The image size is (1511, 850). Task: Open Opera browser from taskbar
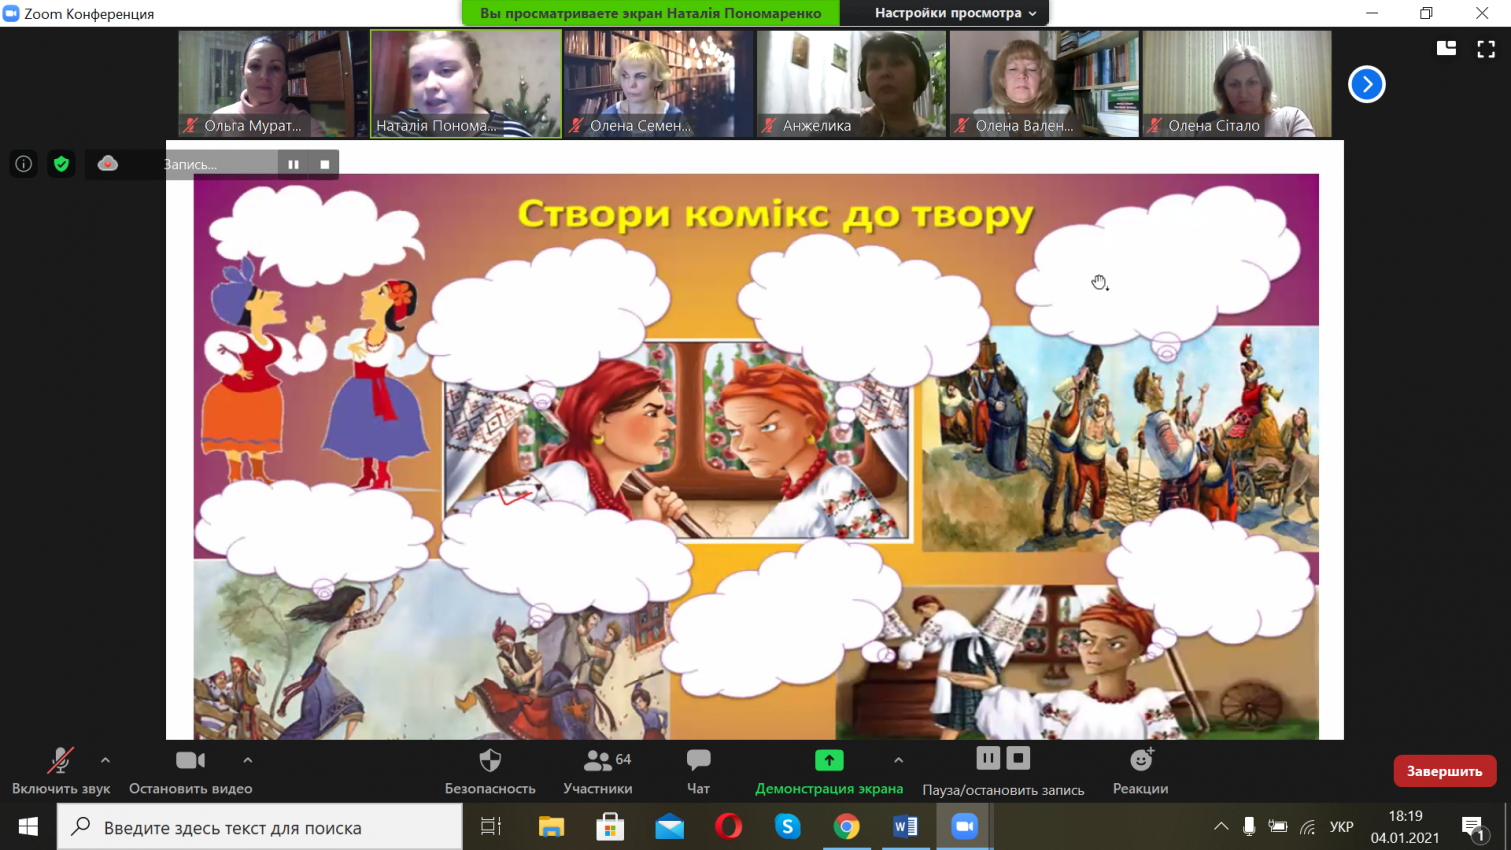coord(728,827)
